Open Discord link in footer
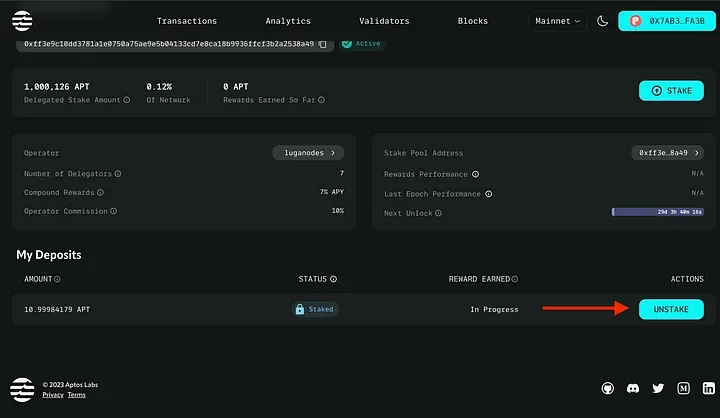Screen dimensions: 720x418 click(632, 387)
